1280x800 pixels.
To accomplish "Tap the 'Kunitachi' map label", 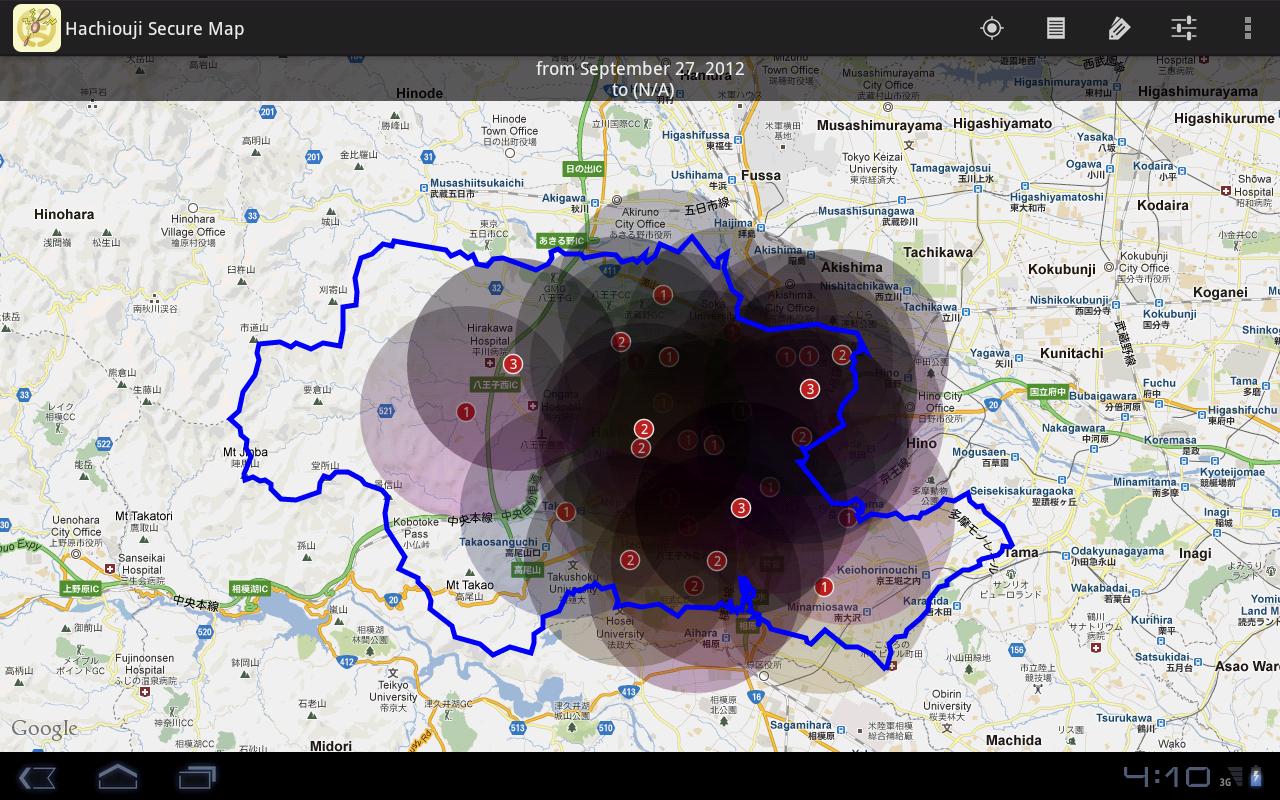I will (x=1072, y=353).
